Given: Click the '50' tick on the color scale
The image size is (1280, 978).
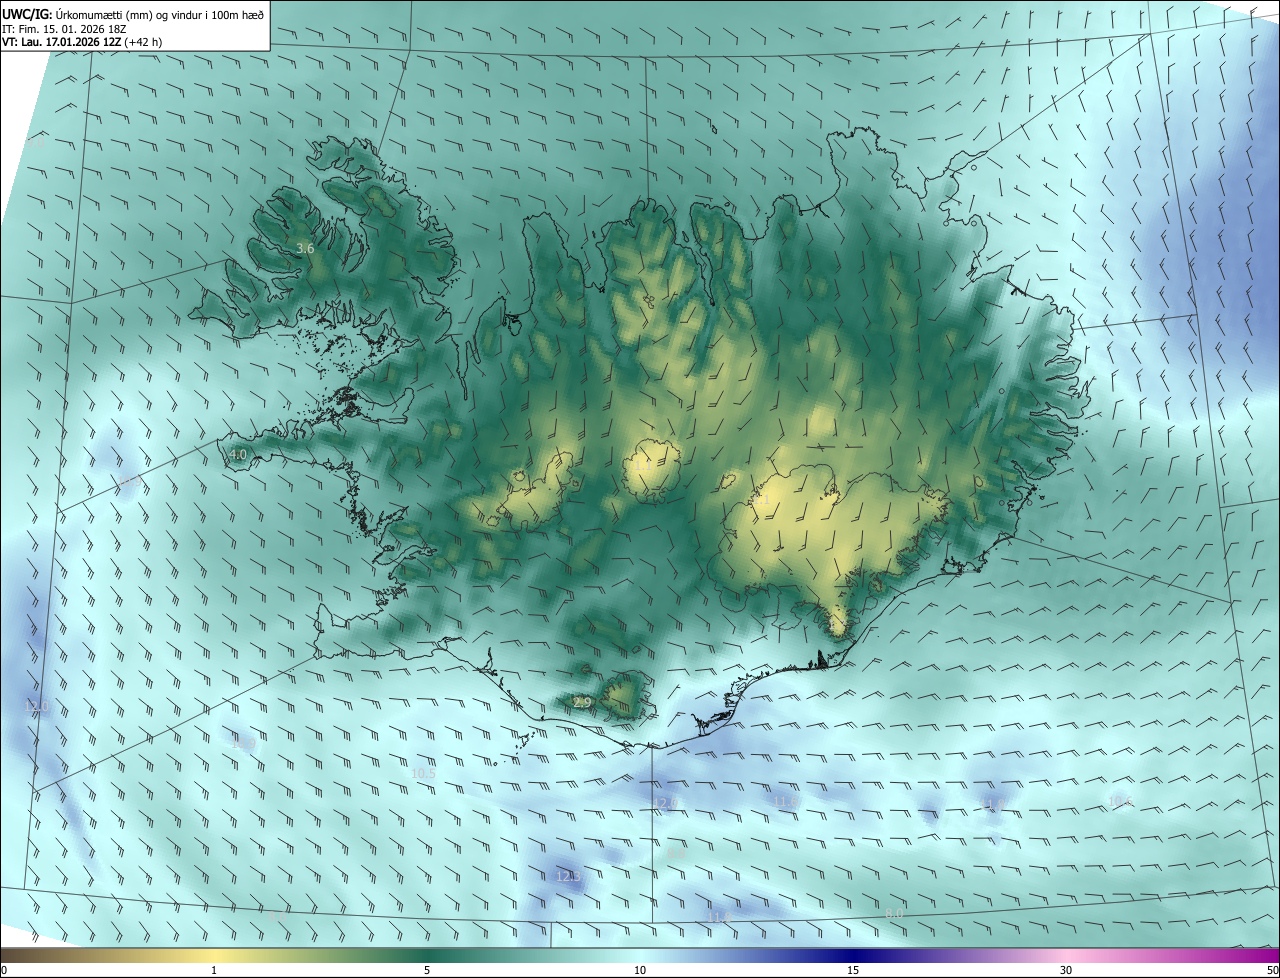Looking at the screenshot, I should 1272,970.
